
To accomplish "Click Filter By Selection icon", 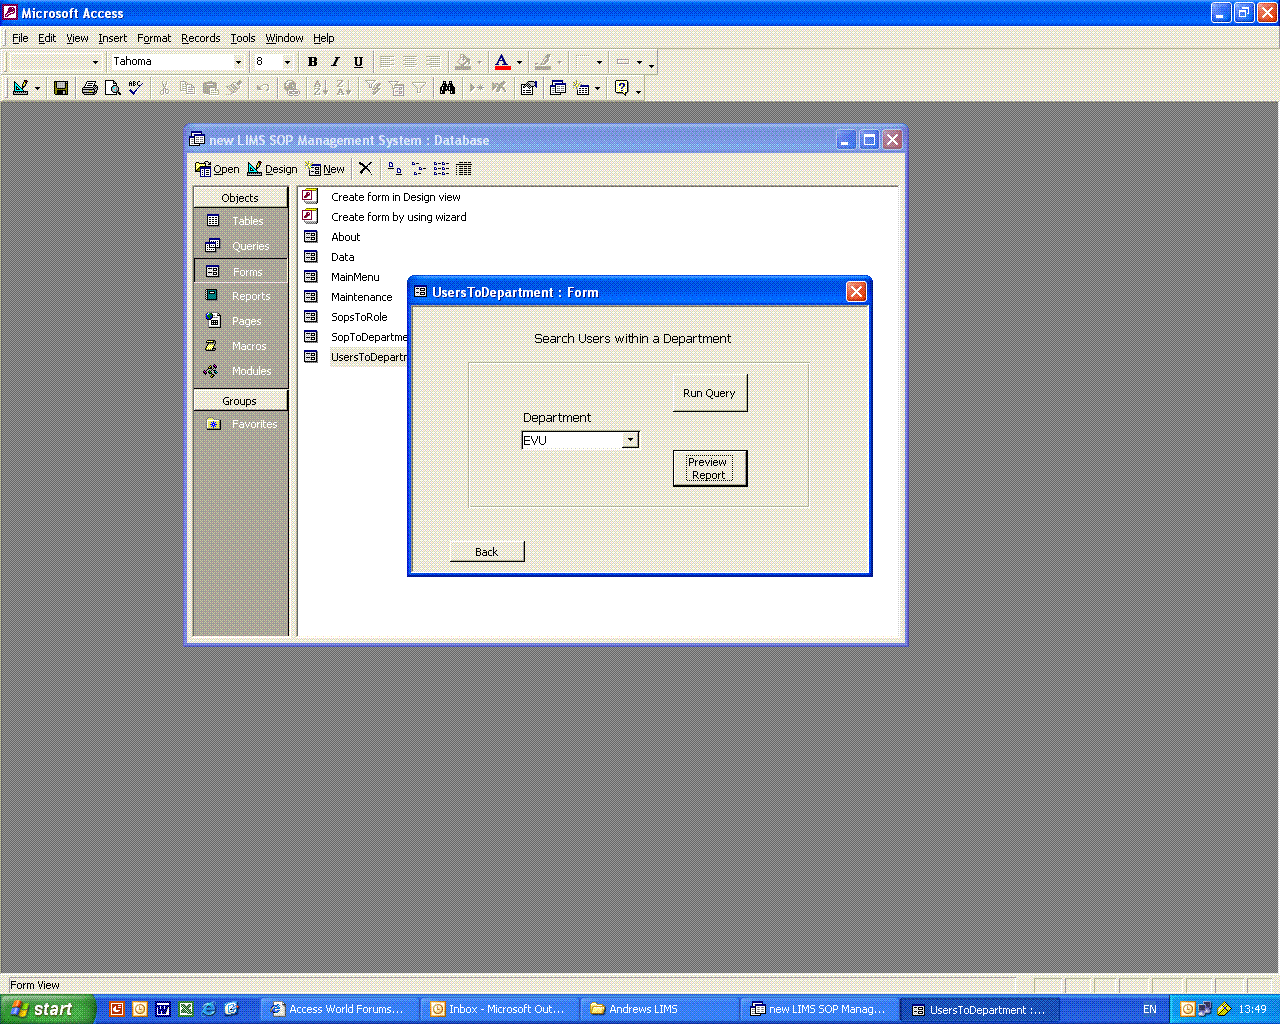I will [373, 88].
